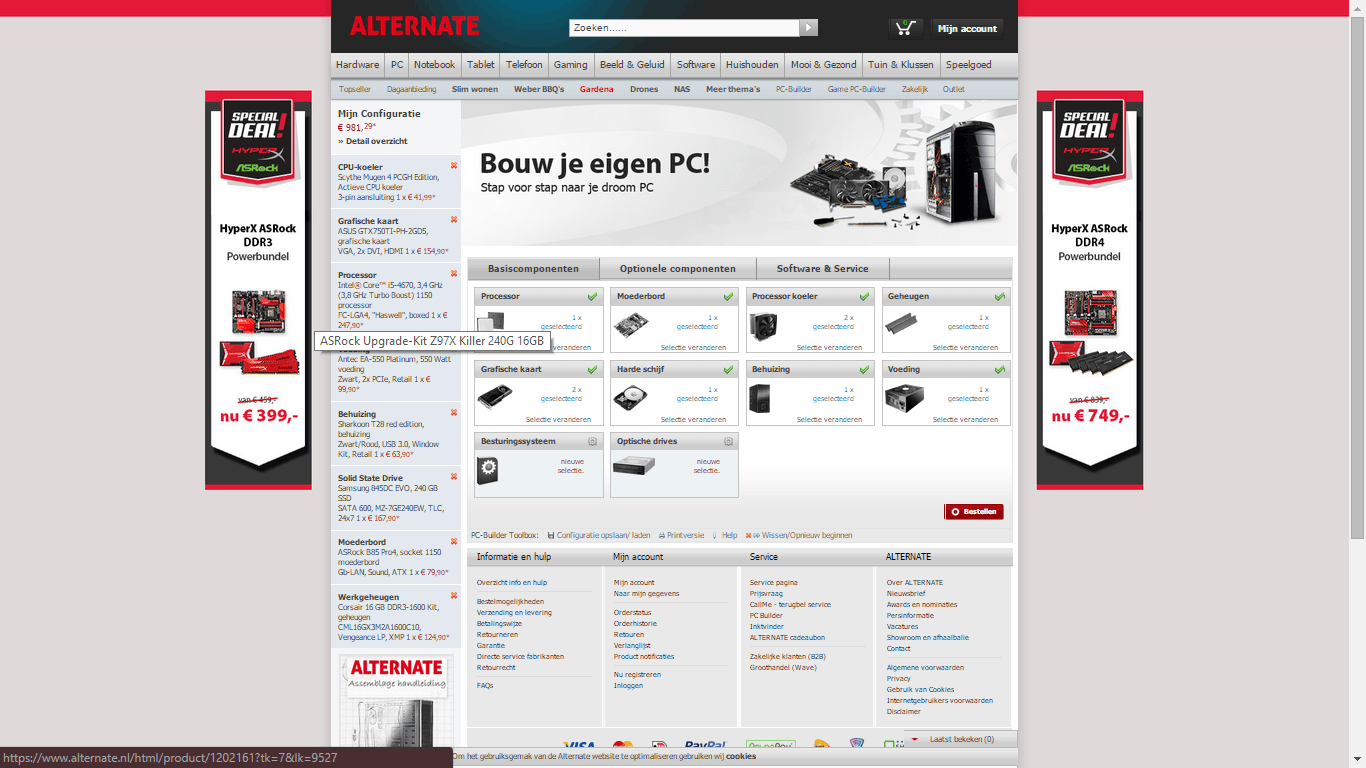Remove Werkgeheugen from configuration sidebar
The width and height of the screenshot is (1366, 768).
click(x=454, y=595)
